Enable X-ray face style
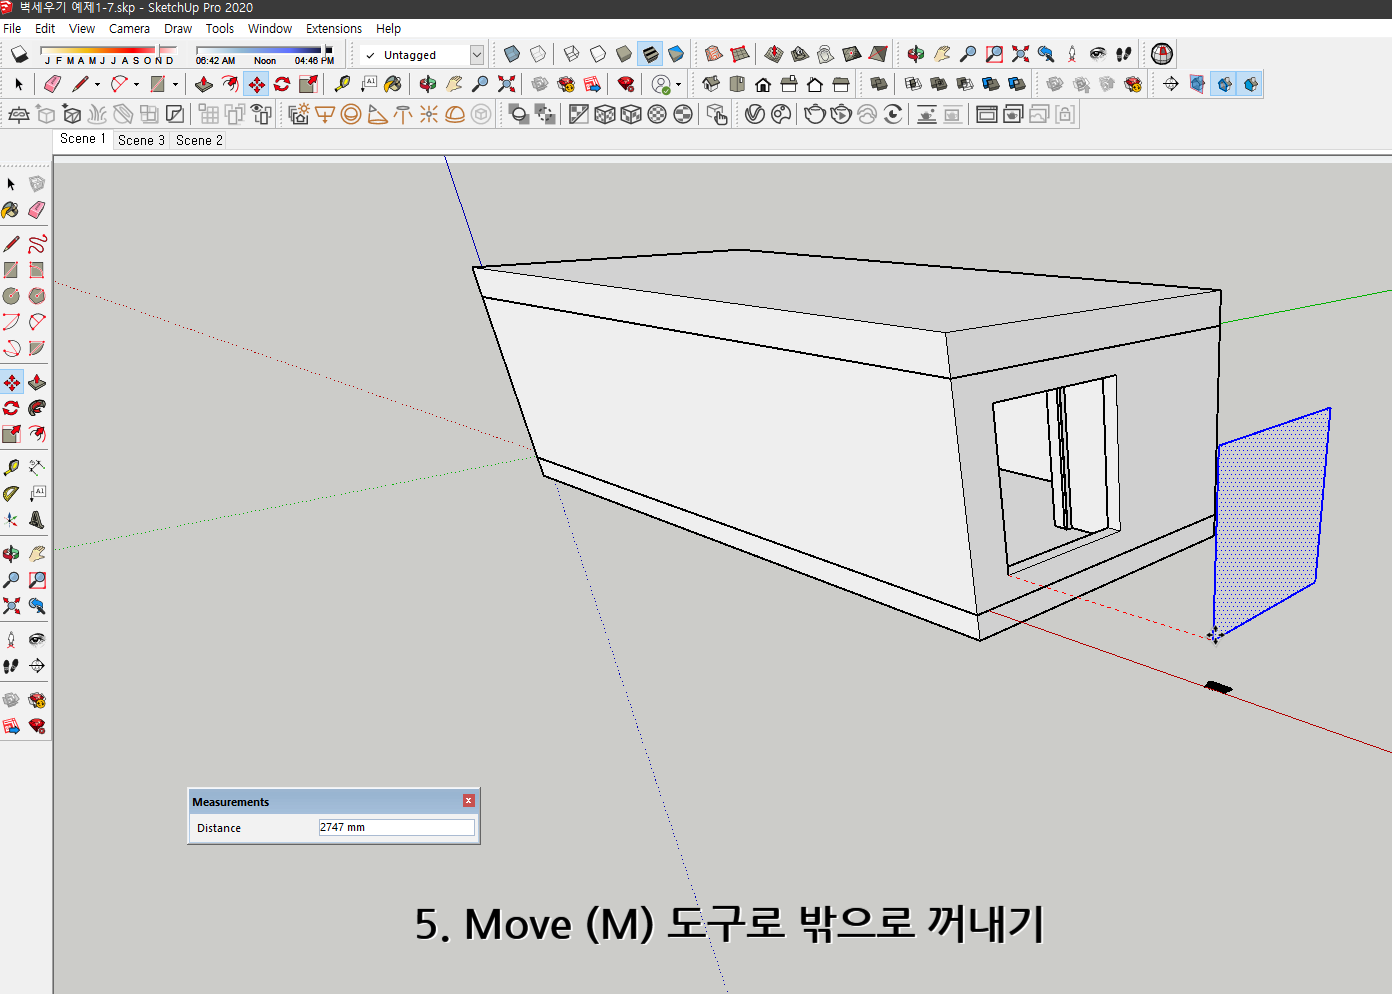Image resolution: width=1392 pixels, height=994 pixels. pyautogui.click(x=511, y=53)
